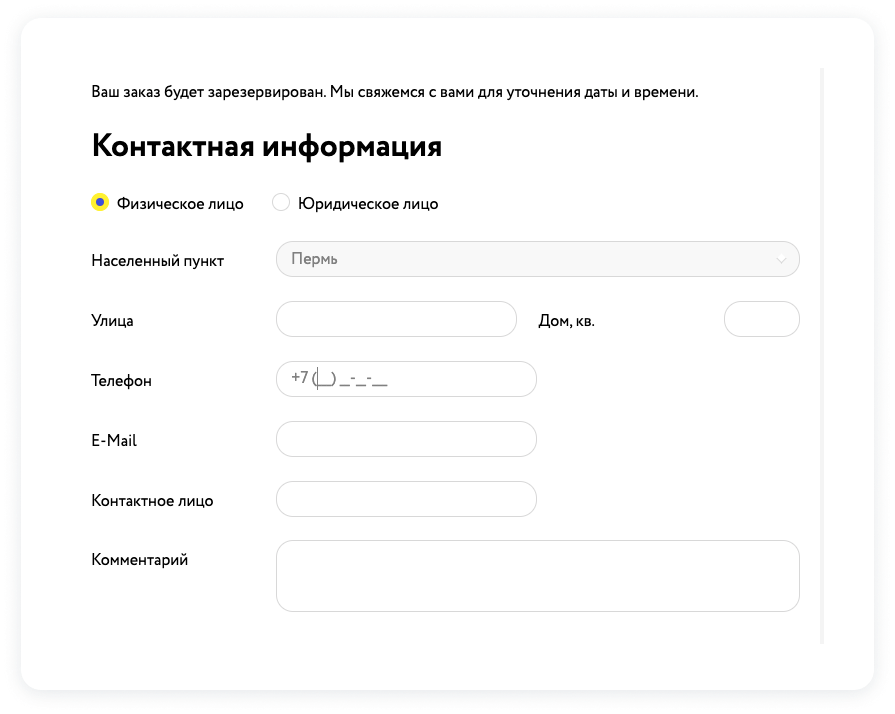Click the E-Mail label
895x714 pixels.
click(114, 441)
